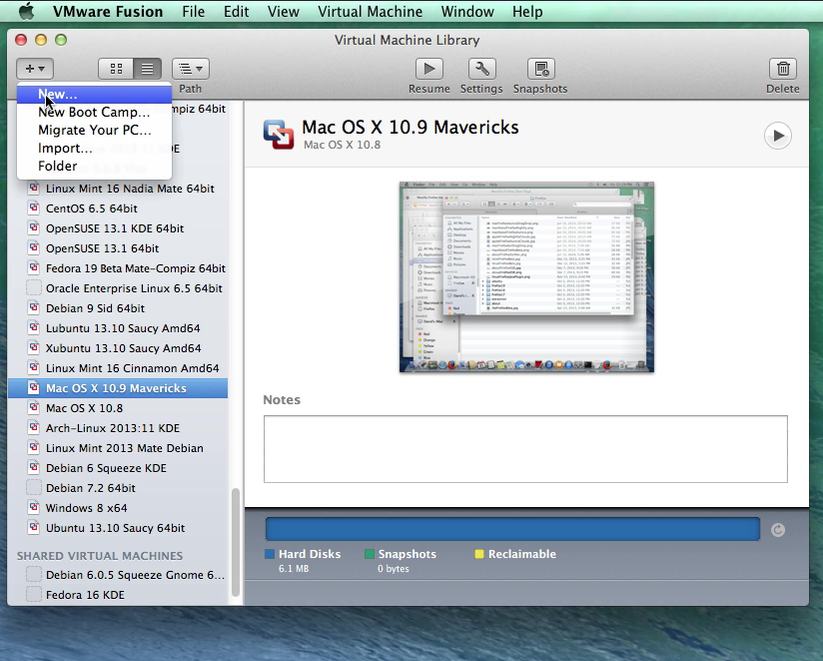Click the 6.1 MB hard disk size text

(293, 569)
